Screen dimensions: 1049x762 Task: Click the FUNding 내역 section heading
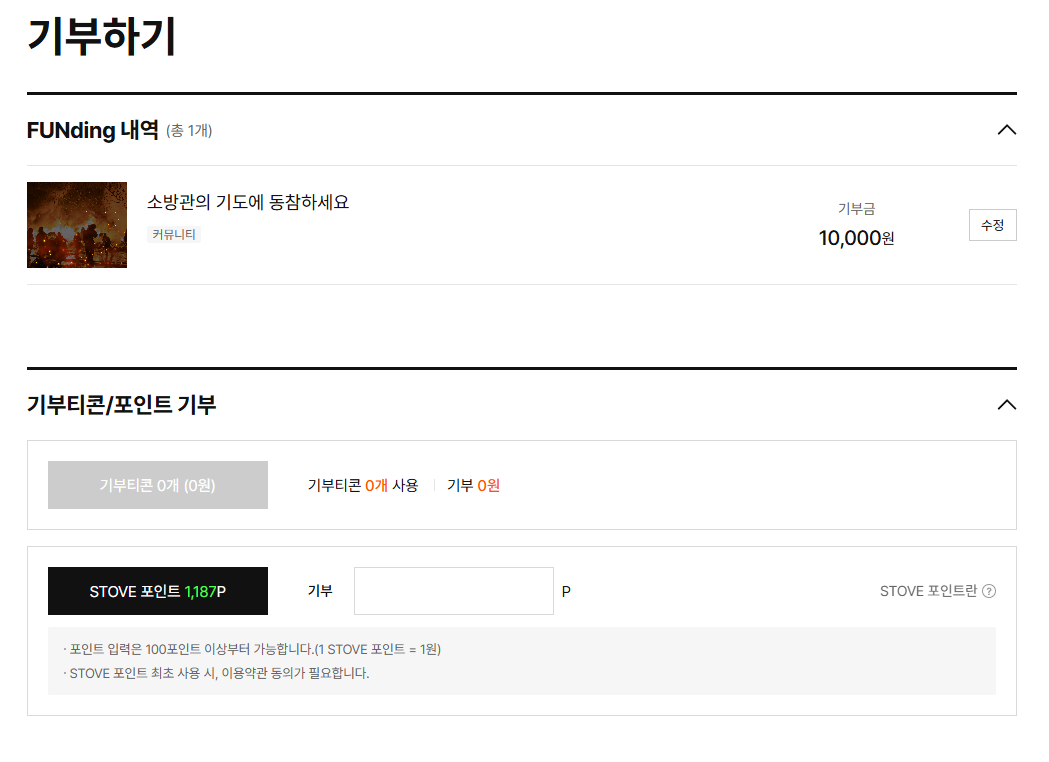click(92, 130)
